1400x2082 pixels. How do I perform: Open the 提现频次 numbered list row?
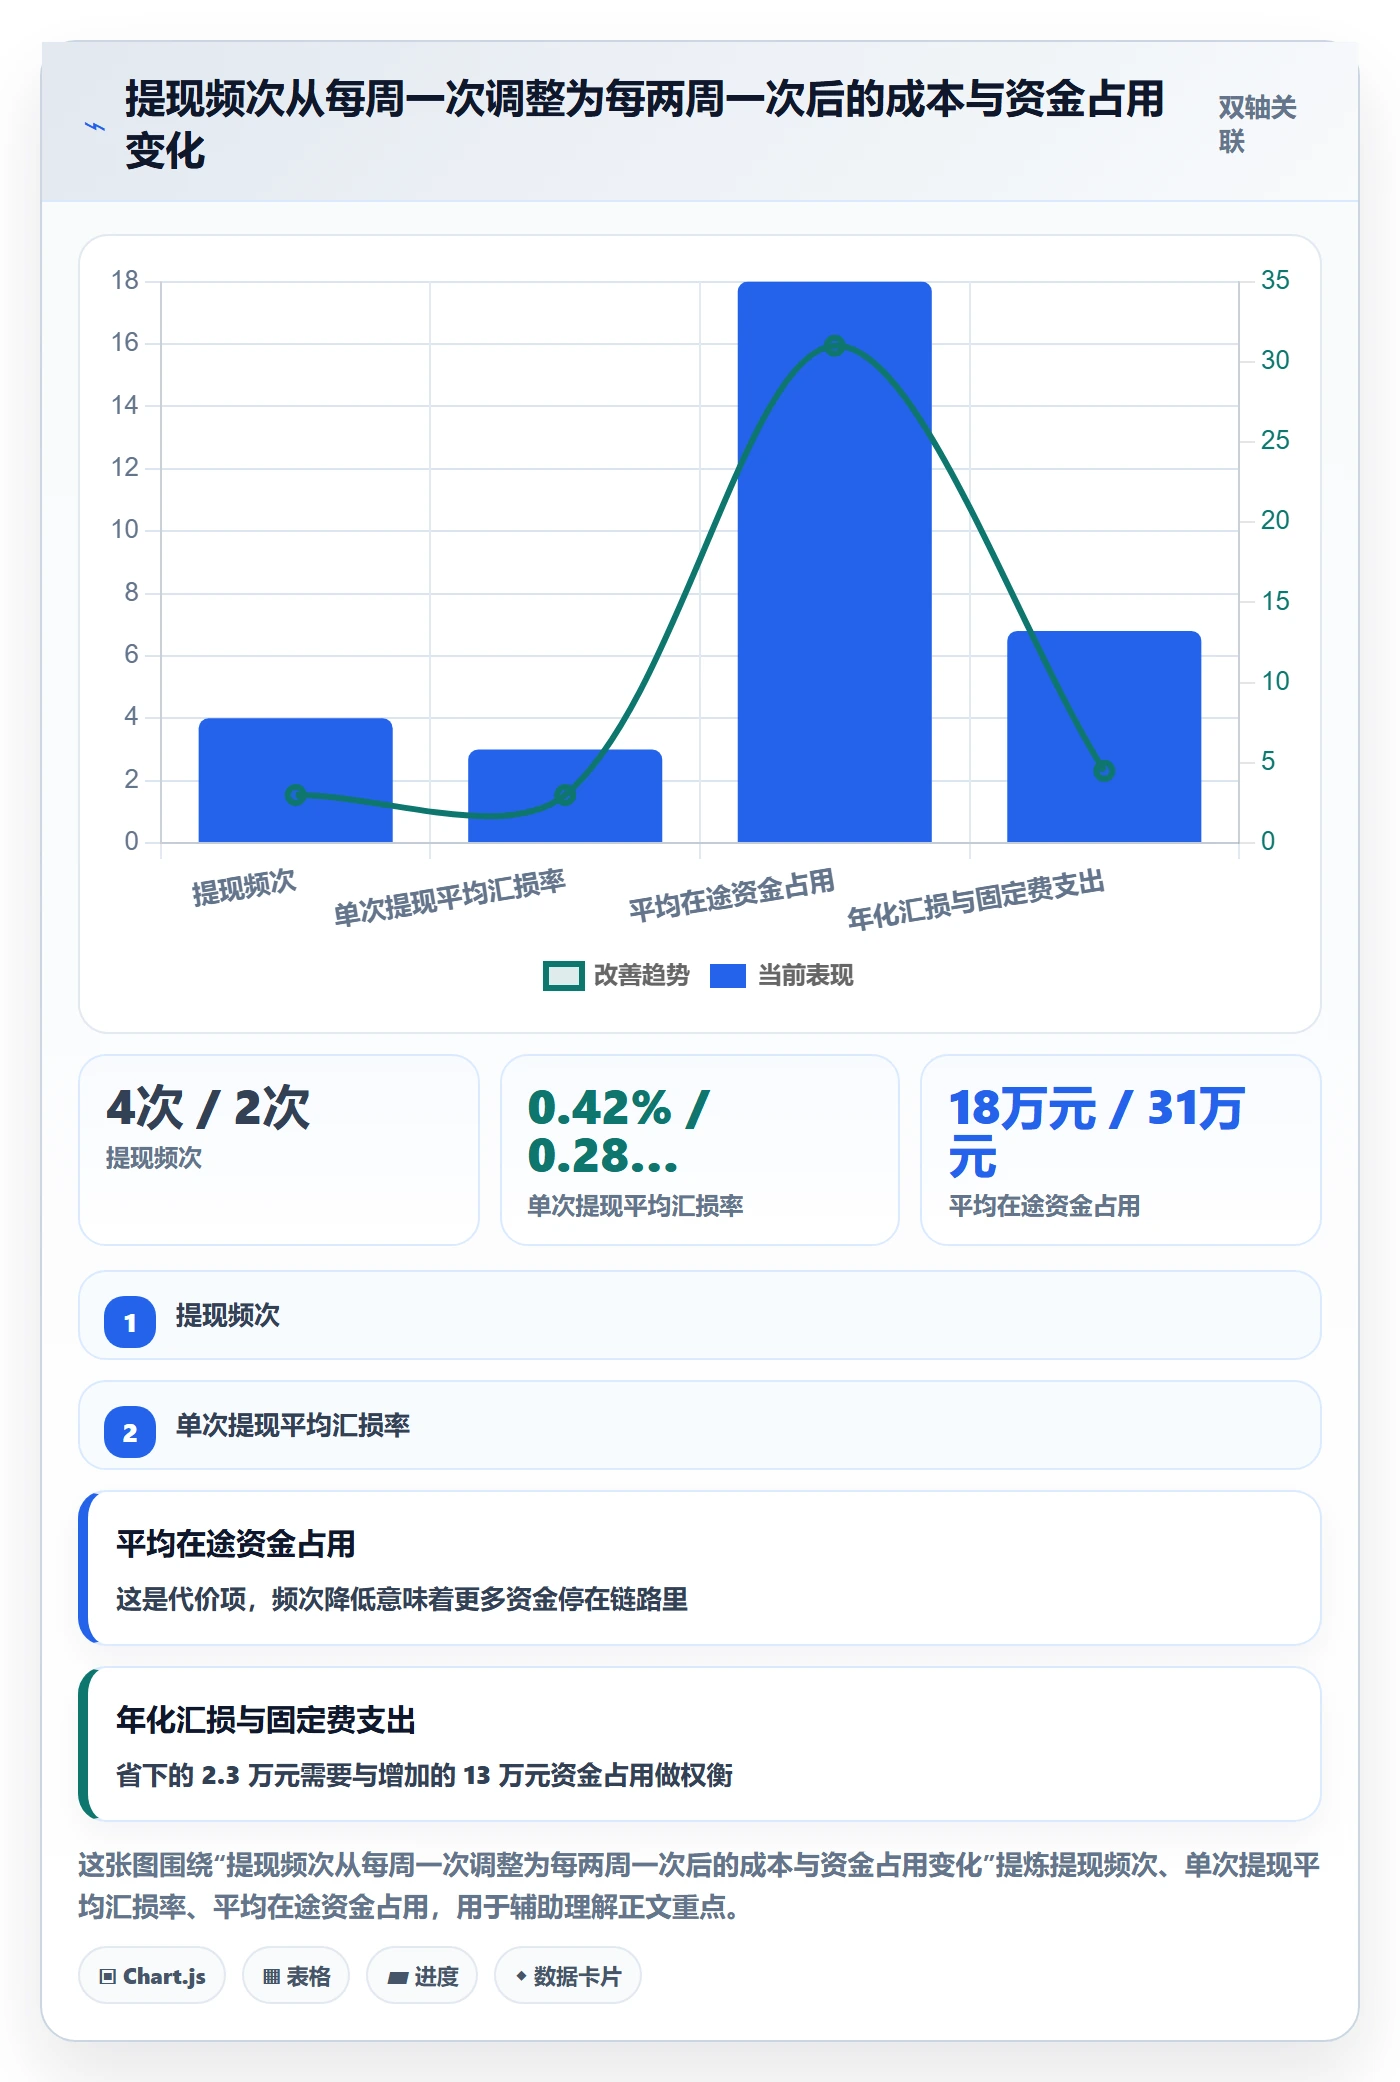(x=700, y=1315)
